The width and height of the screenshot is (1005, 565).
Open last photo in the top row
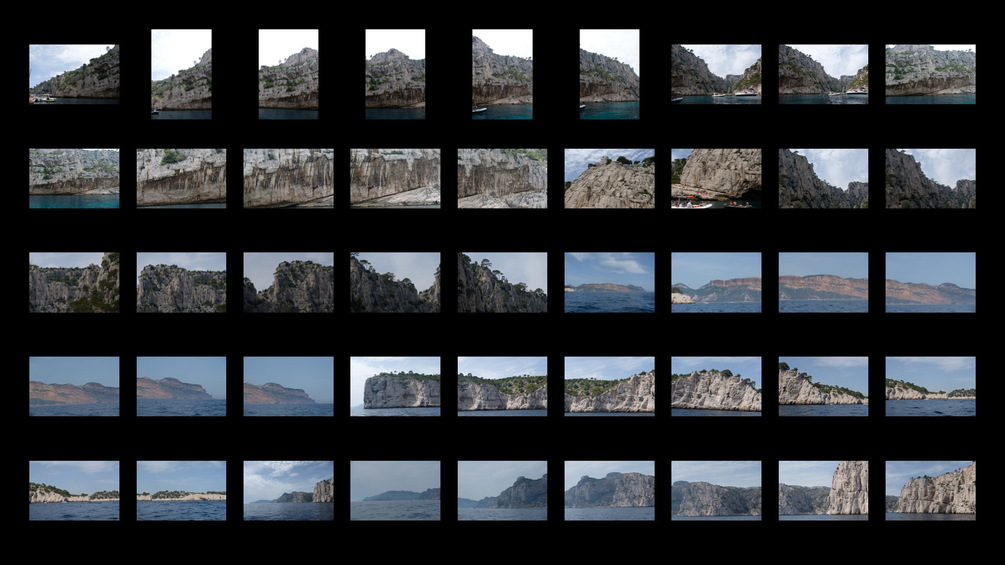click(x=931, y=74)
